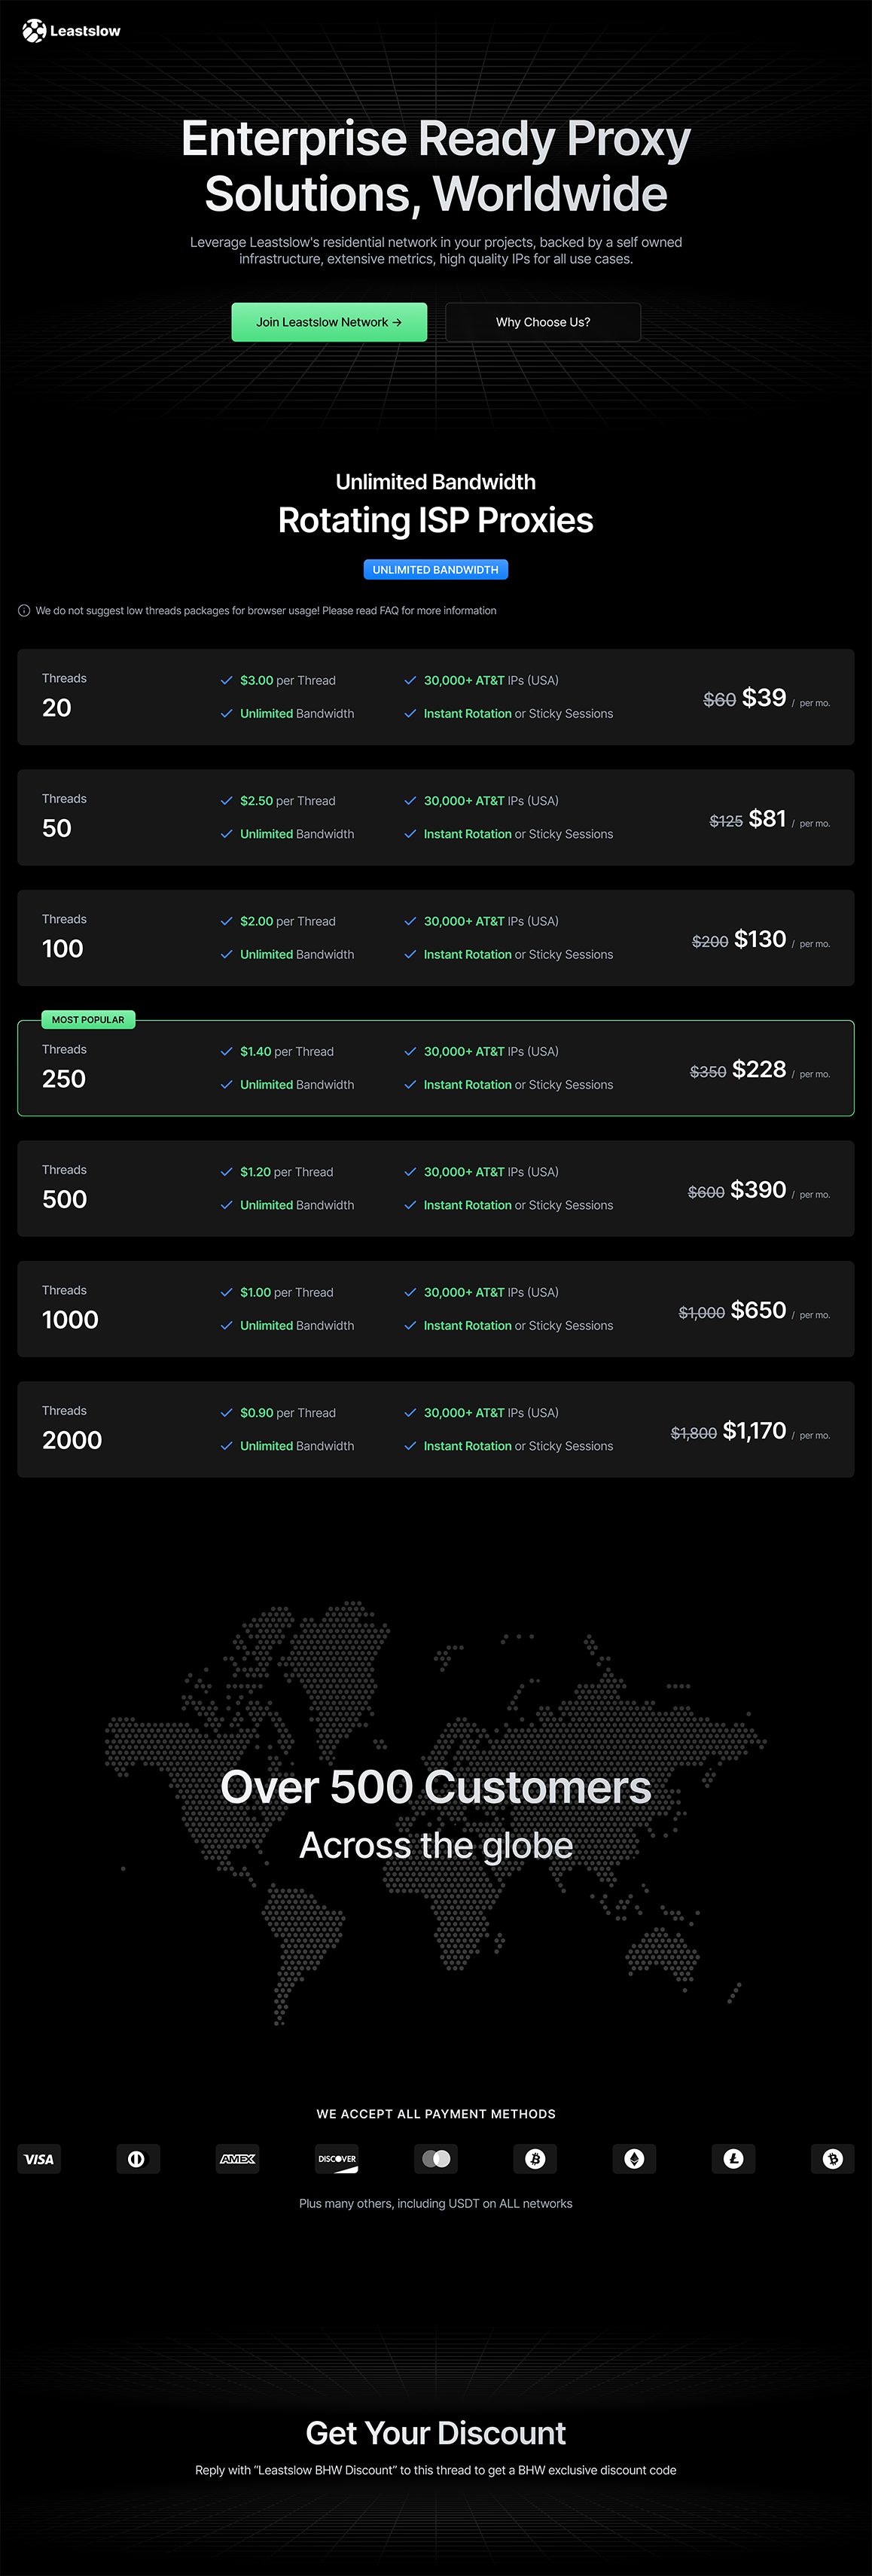The width and height of the screenshot is (872, 2576).
Task: Click the Diners Club payment icon
Action: tap(137, 2159)
